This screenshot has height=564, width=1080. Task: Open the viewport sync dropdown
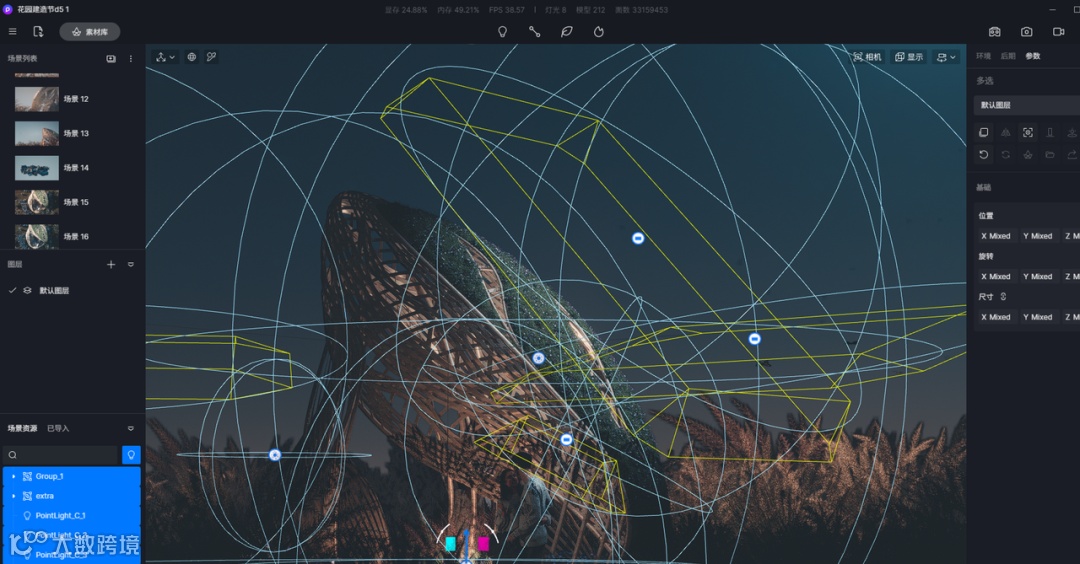946,57
